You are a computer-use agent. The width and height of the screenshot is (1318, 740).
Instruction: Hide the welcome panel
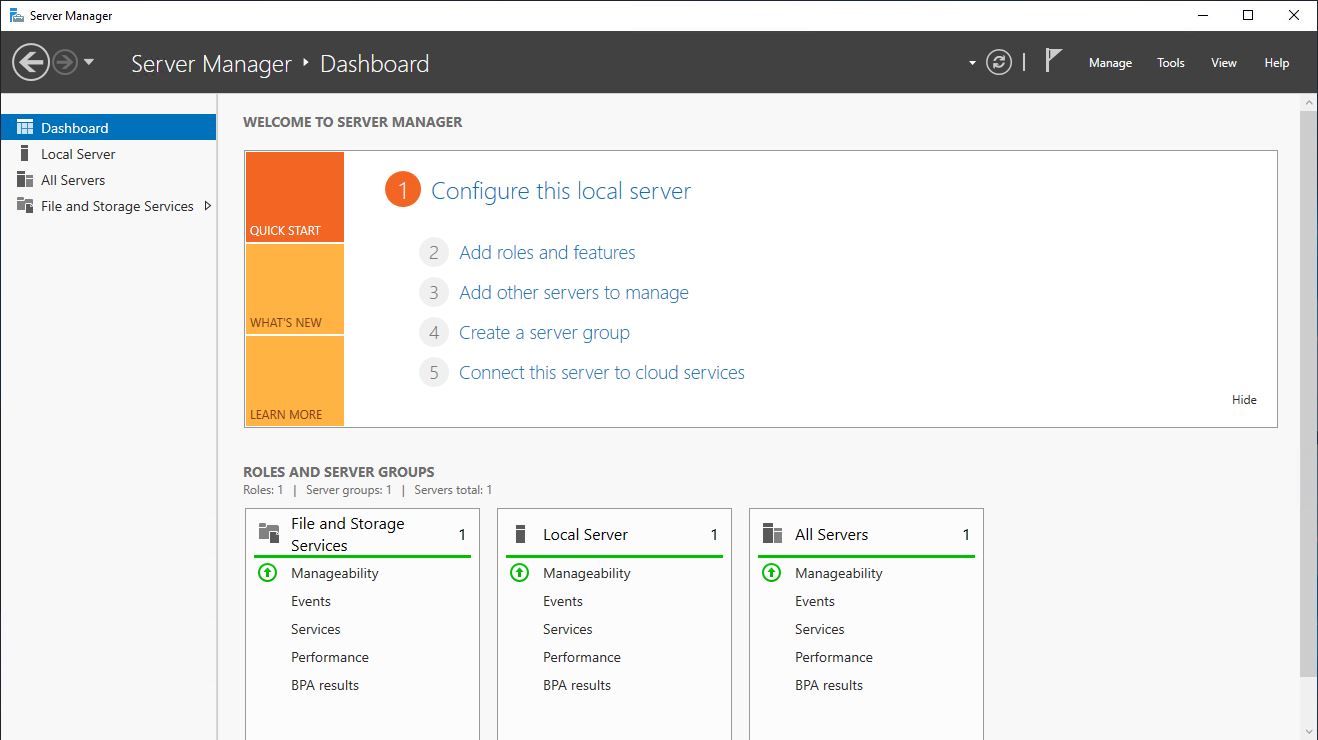pyautogui.click(x=1244, y=400)
